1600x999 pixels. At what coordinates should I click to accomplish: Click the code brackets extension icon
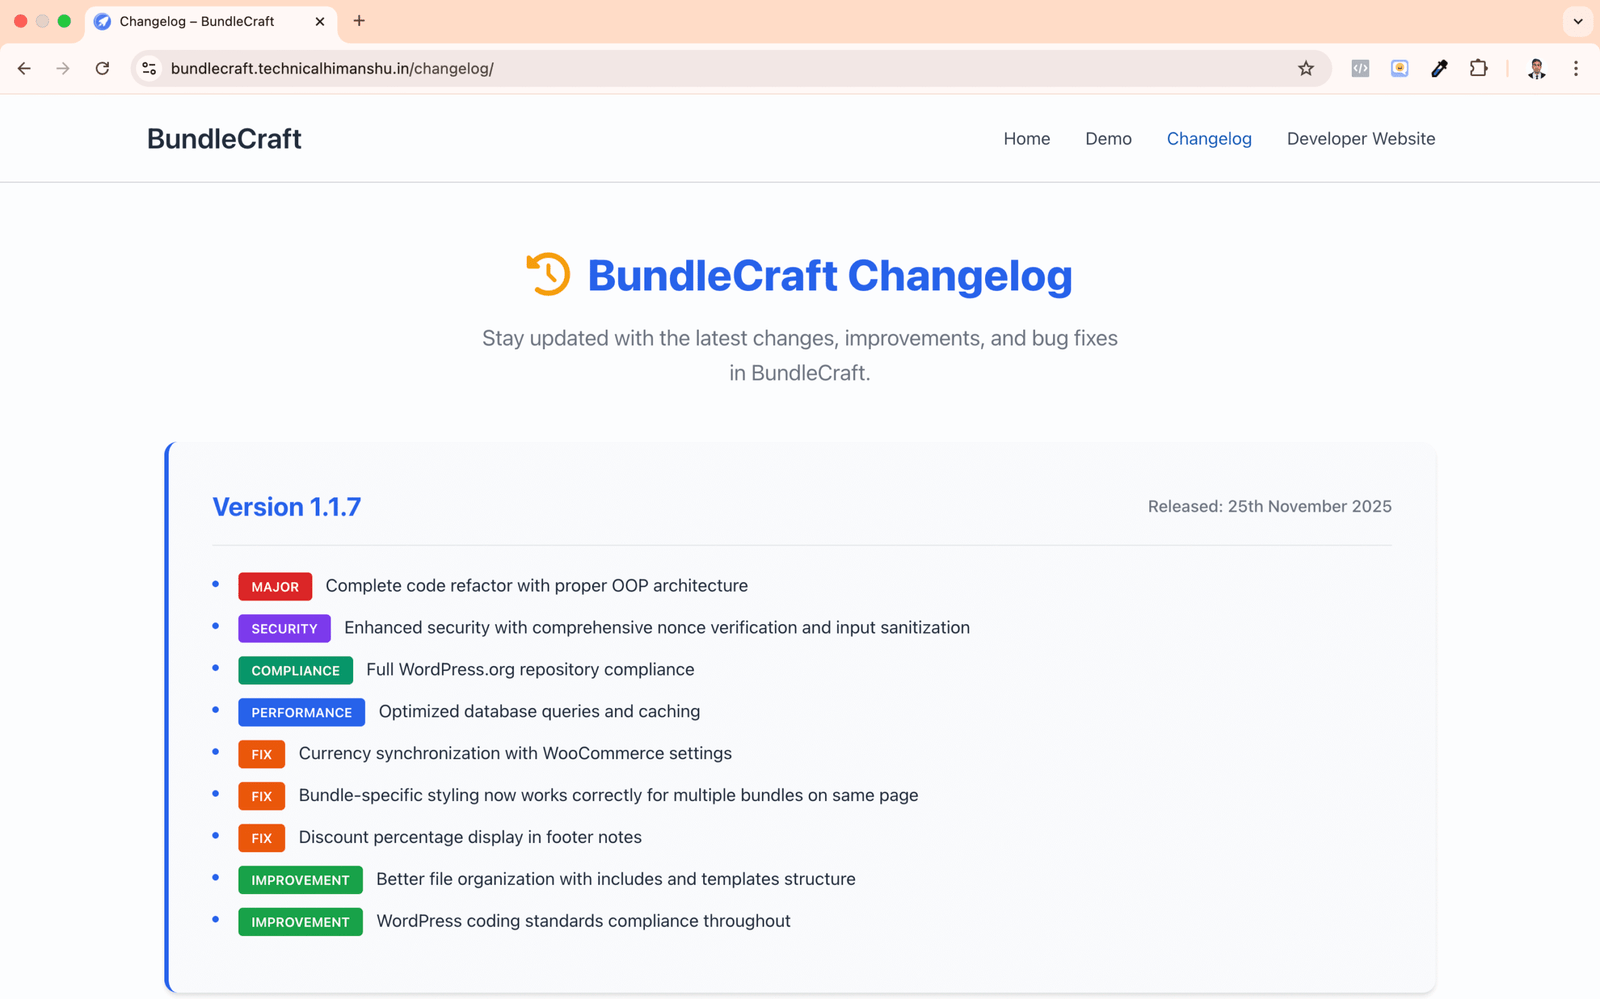click(x=1360, y=69)
